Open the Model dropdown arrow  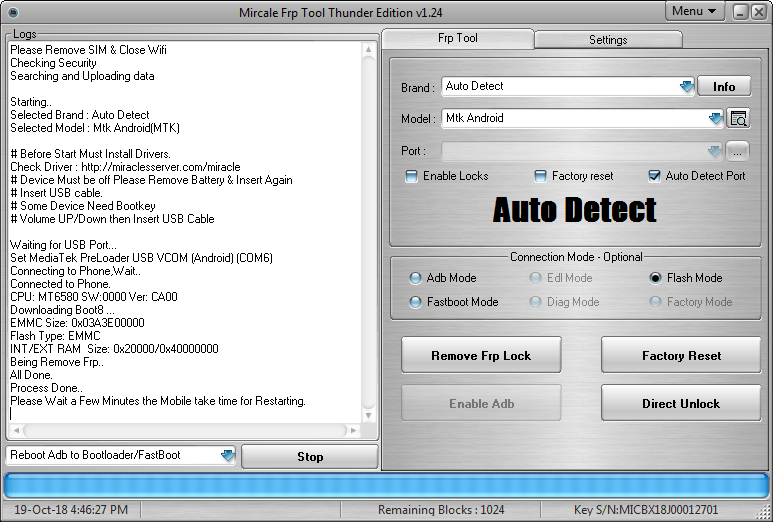coord(715,118)
